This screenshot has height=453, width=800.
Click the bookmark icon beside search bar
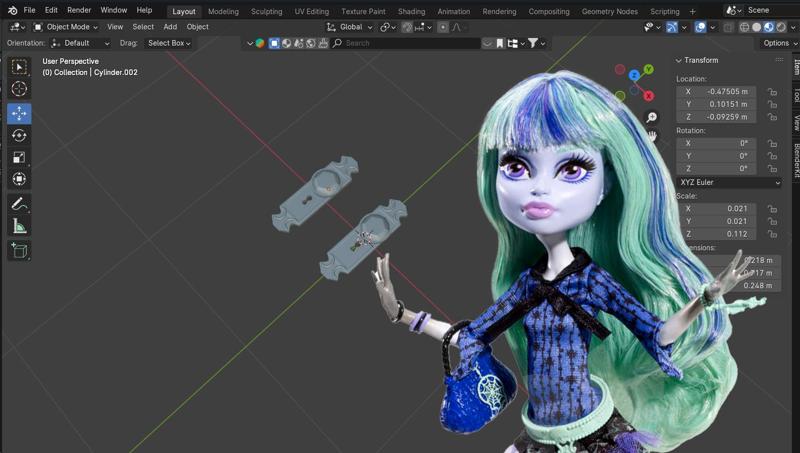pyautogui.click(x=500, y=43)
